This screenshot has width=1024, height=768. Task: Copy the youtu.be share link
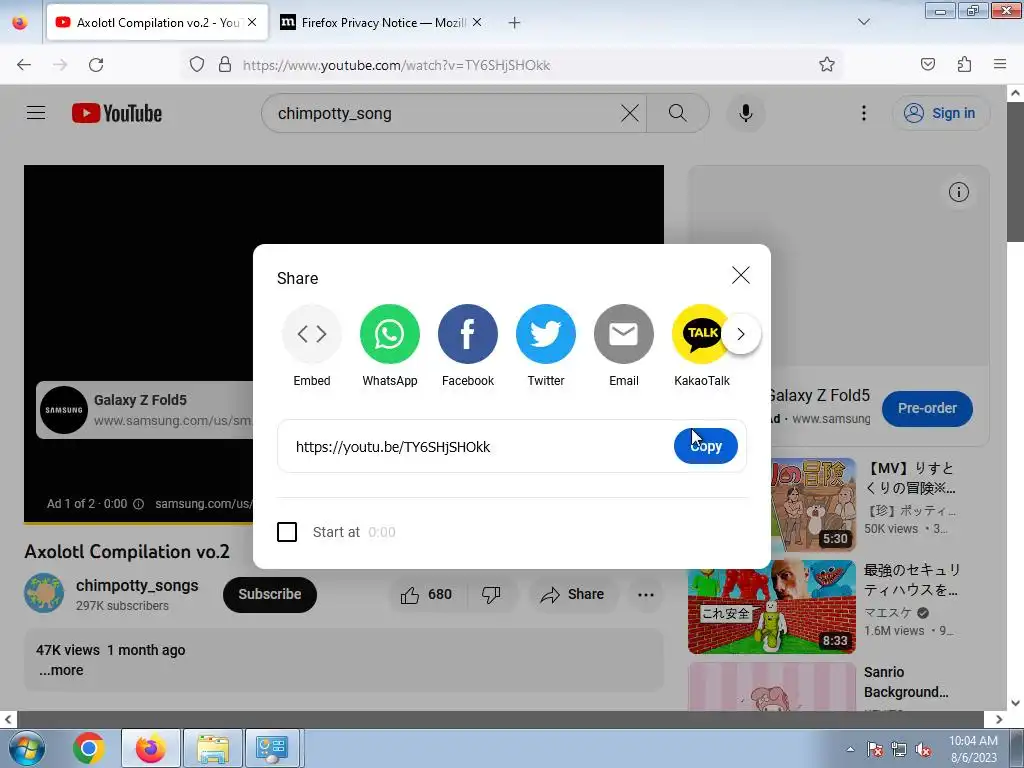(705, 446)
